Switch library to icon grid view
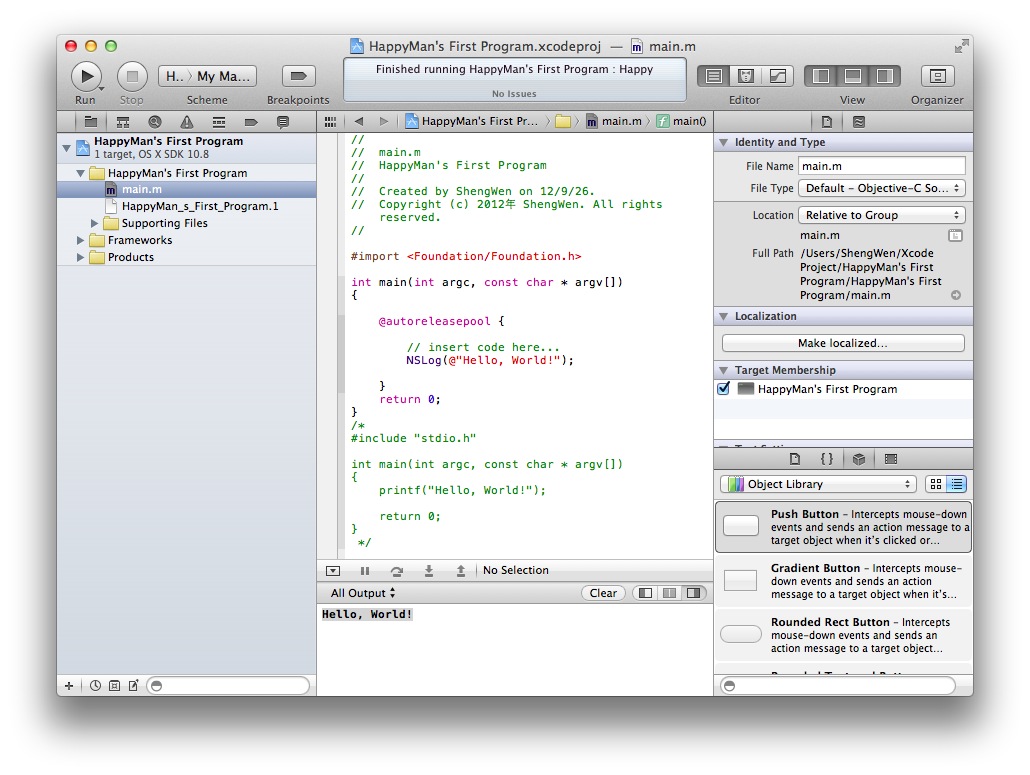The image size is (1030, 775). tap(935, 484)
